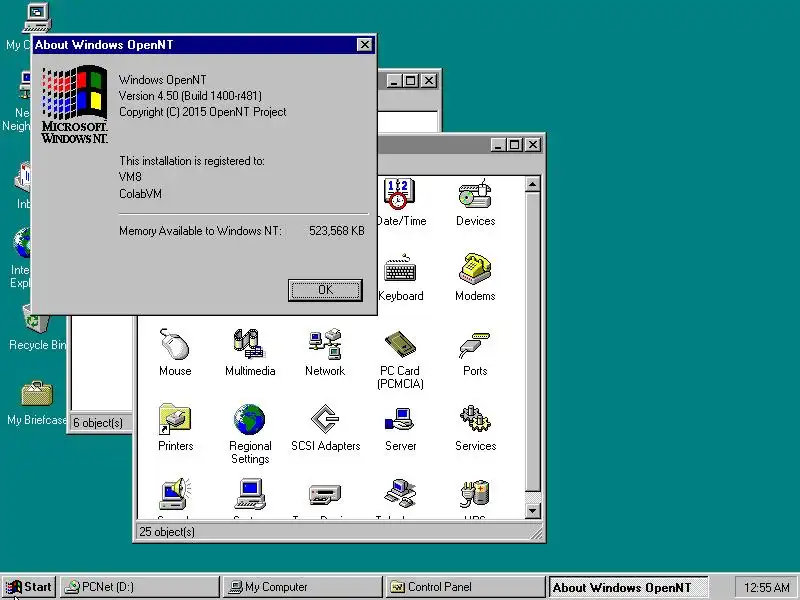Select the Telephony icon in bottom row
The height and width of the screenshot is (600, 800).
pyautogui.click(x=400, y=493)
